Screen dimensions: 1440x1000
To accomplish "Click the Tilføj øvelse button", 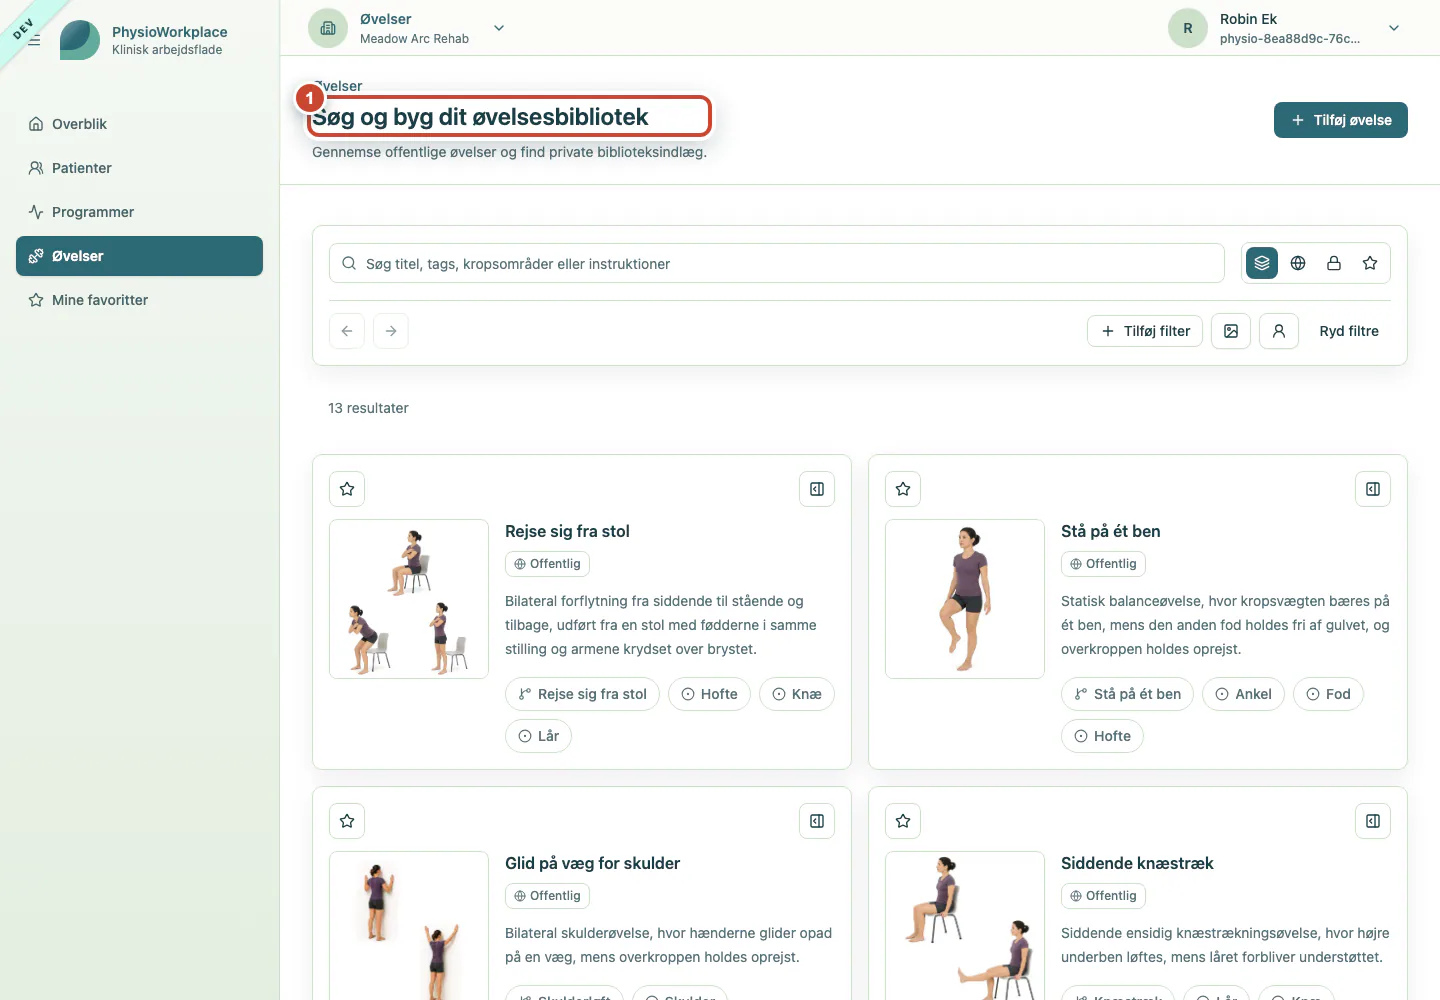I will [x=1341, y=120].
